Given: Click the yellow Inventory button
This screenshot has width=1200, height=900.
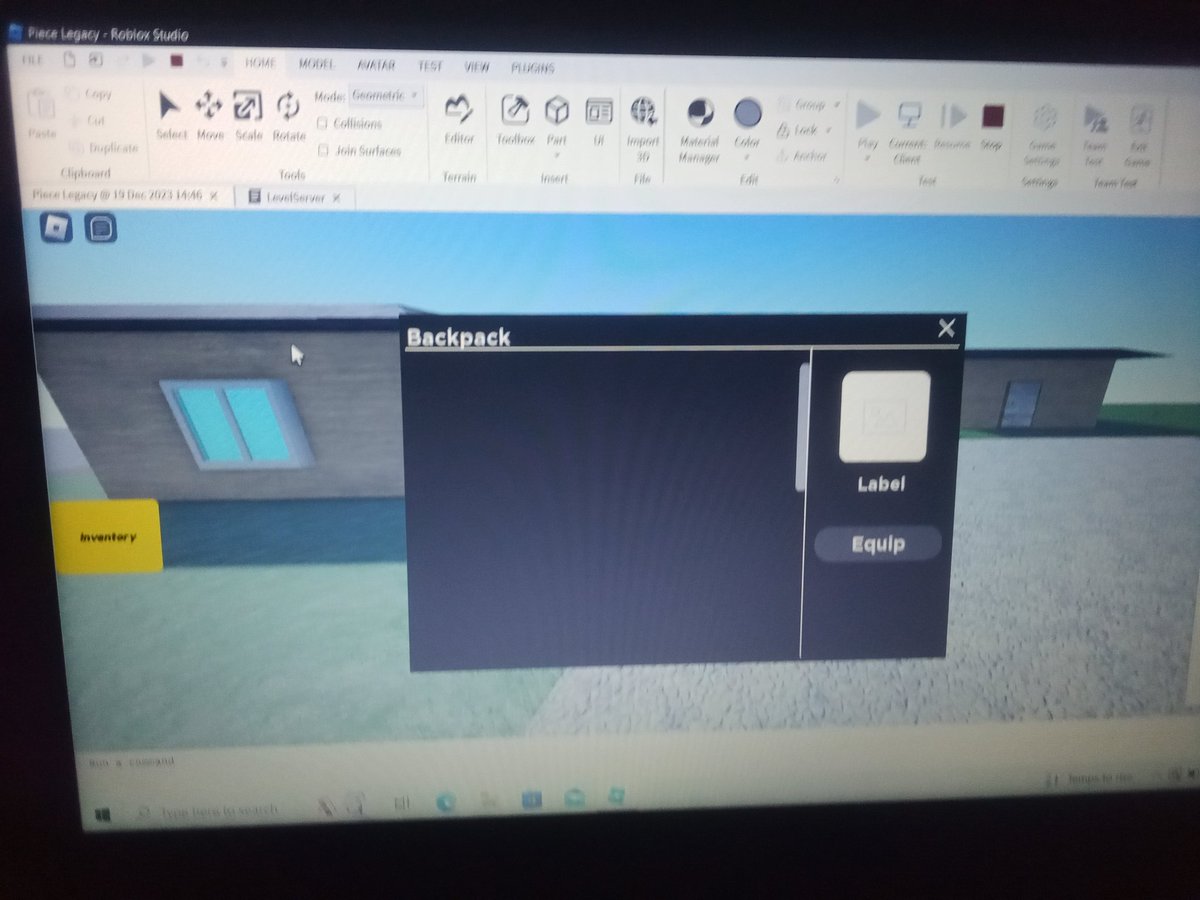Looking at the screenshot, I should click(x=107, y=536).
